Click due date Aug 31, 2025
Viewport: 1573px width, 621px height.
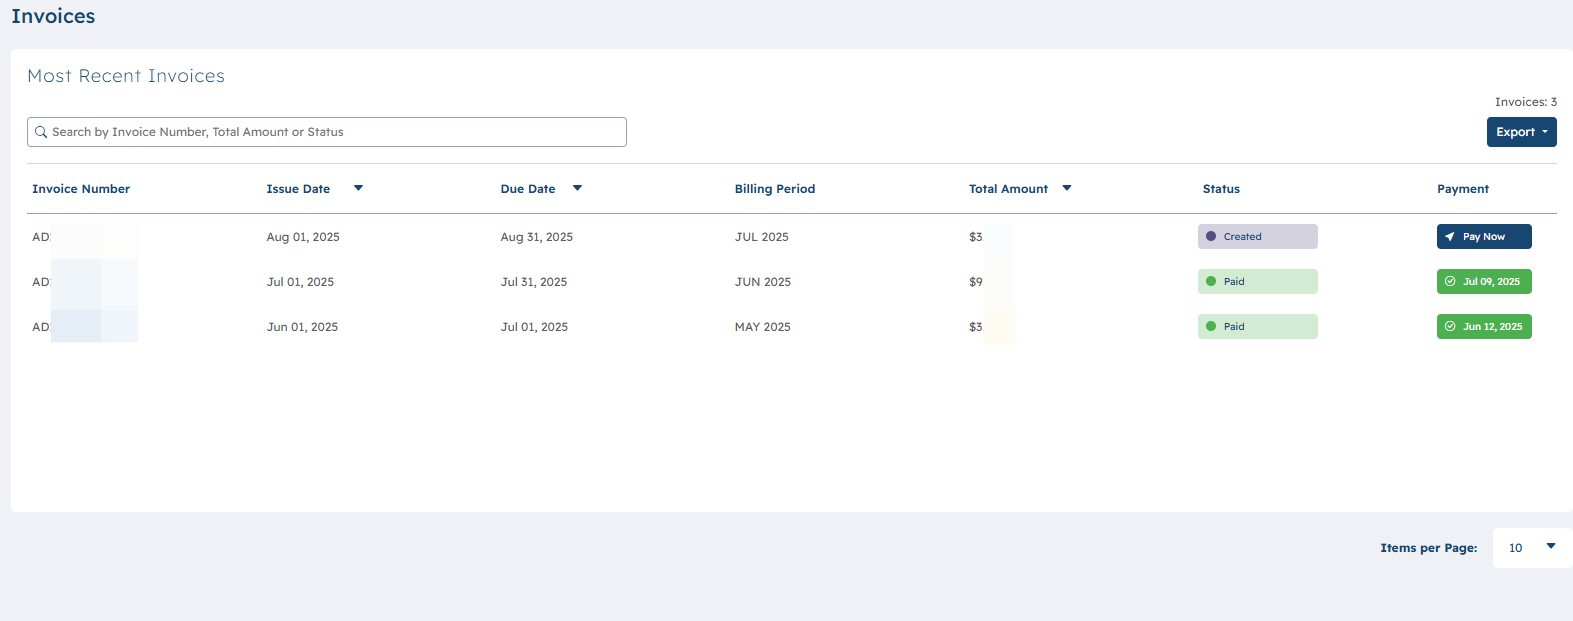537,237
